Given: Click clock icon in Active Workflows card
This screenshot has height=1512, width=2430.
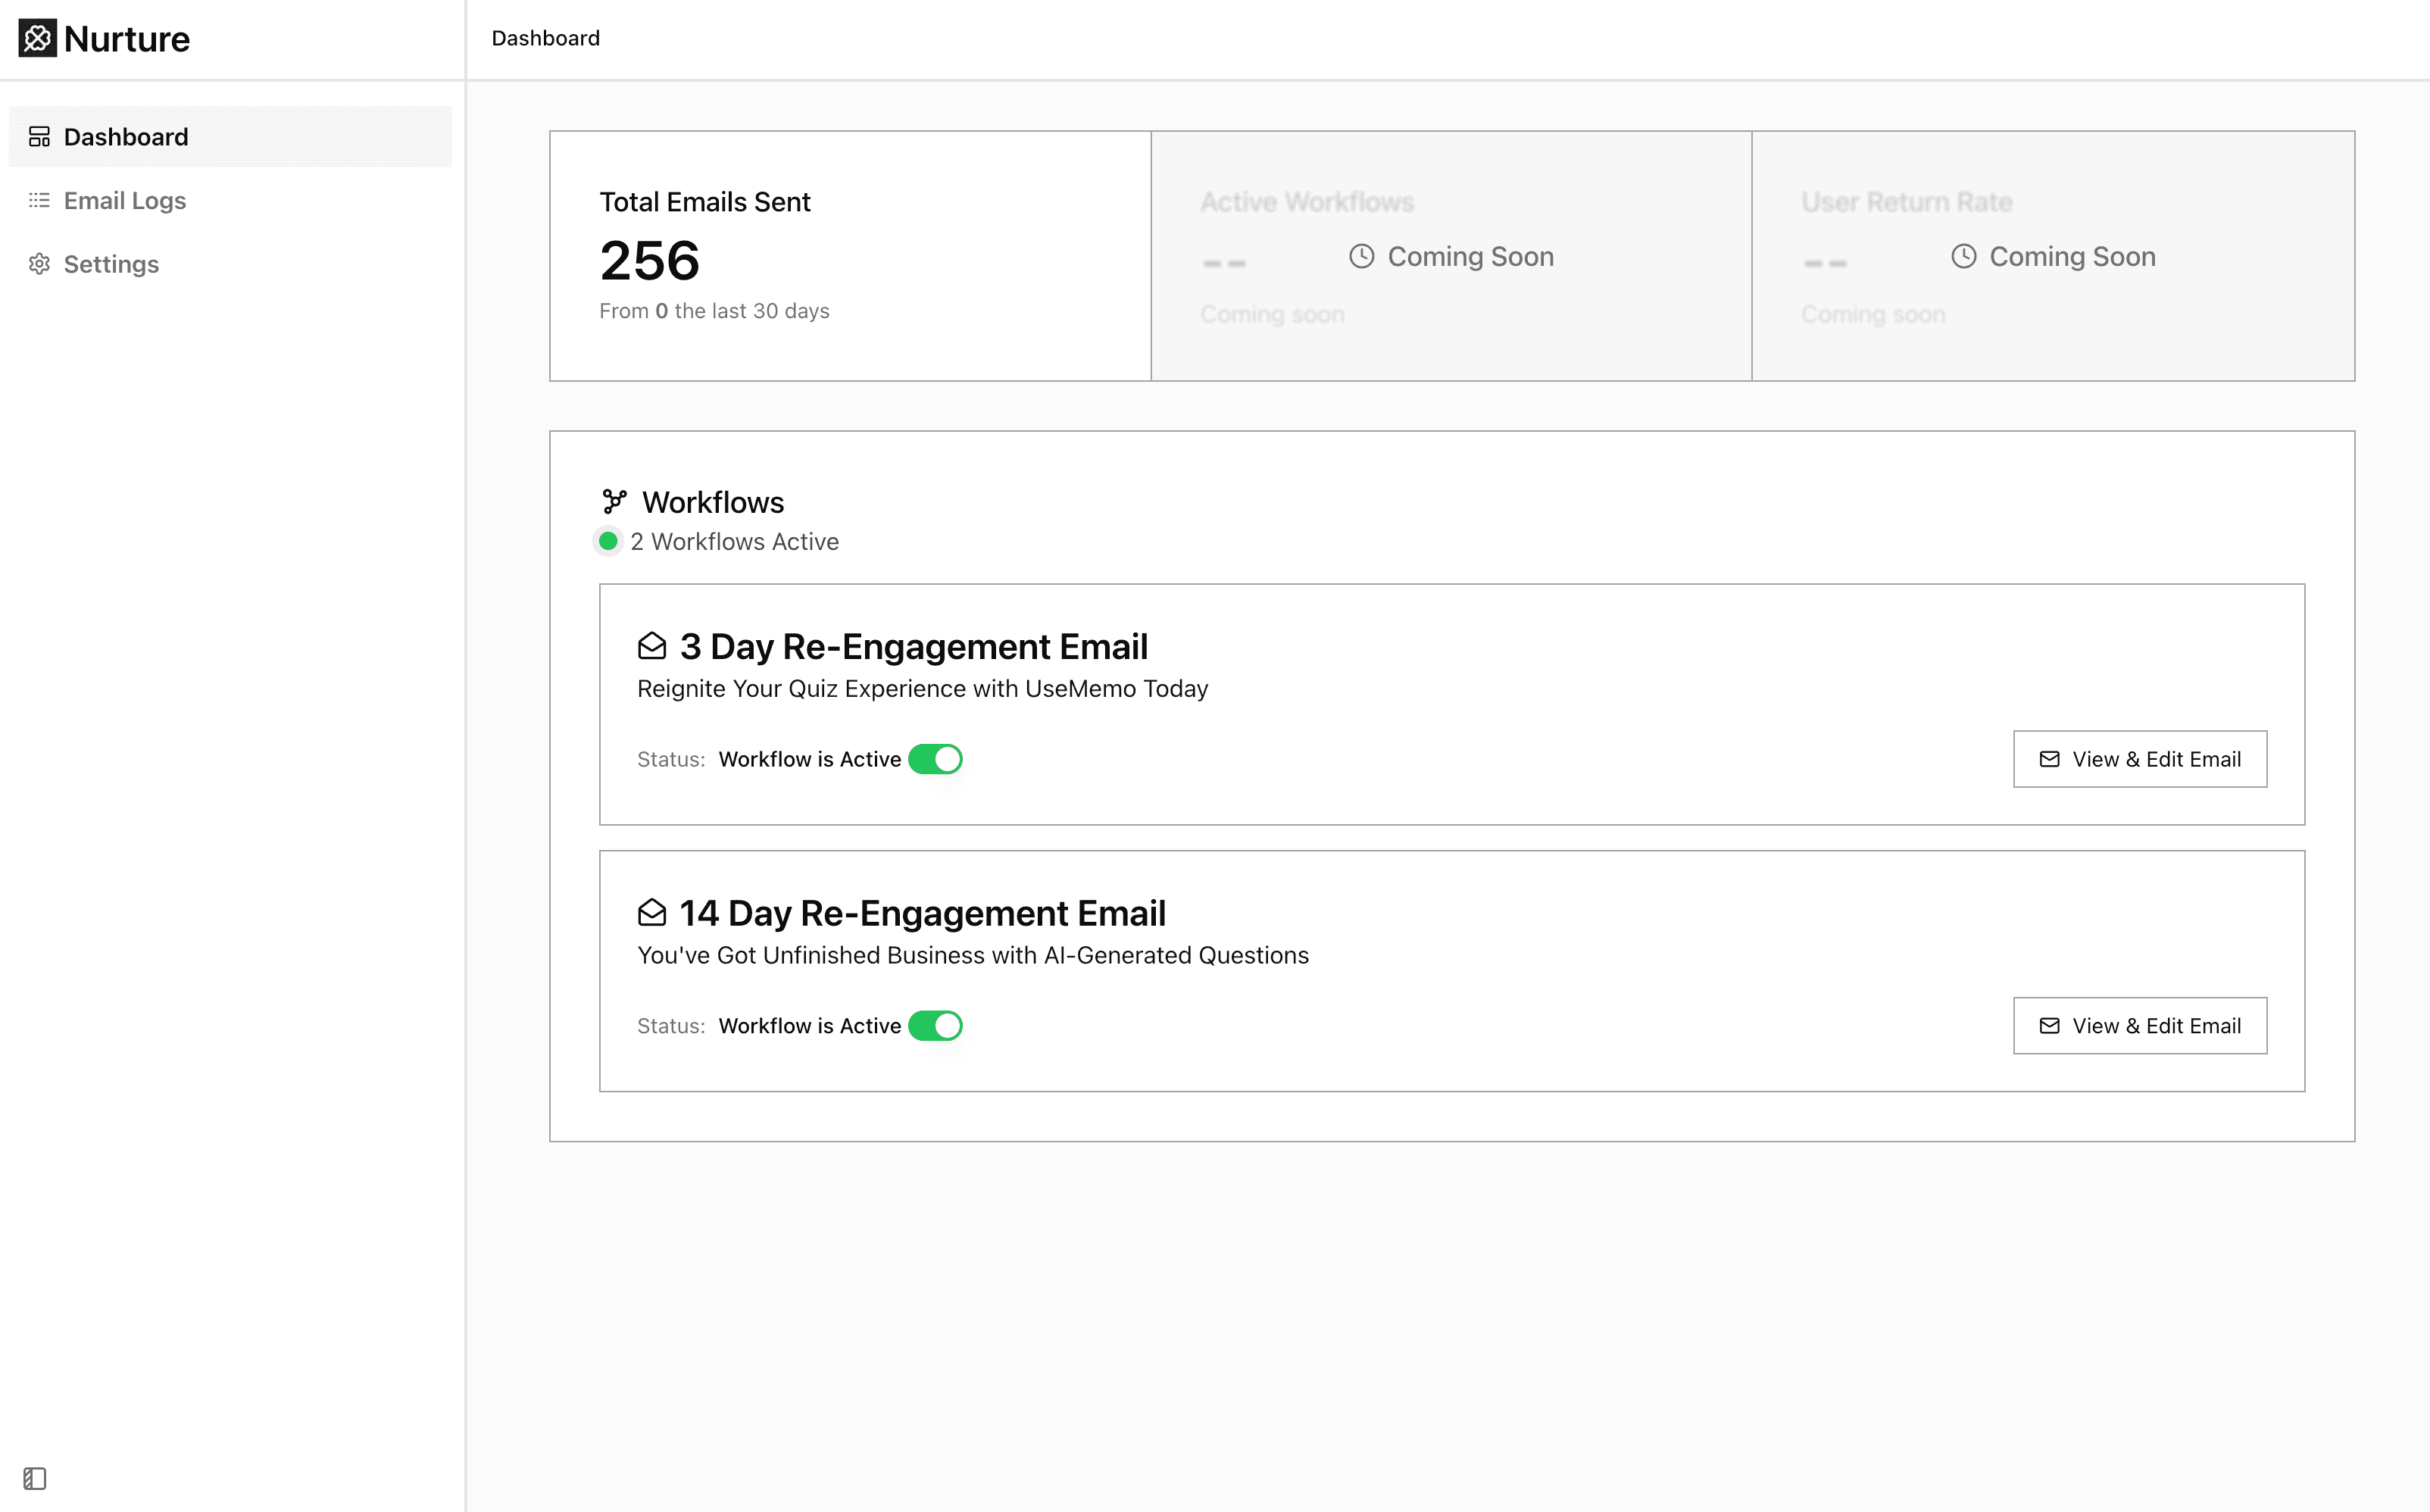Looking at the screenshot, I should click(x=1362, y=256).
